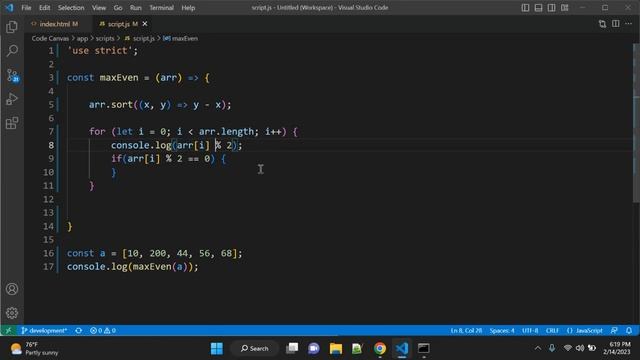Open notifications bell in status bar
The image size is (640, 360).
[x=629, y=330]
